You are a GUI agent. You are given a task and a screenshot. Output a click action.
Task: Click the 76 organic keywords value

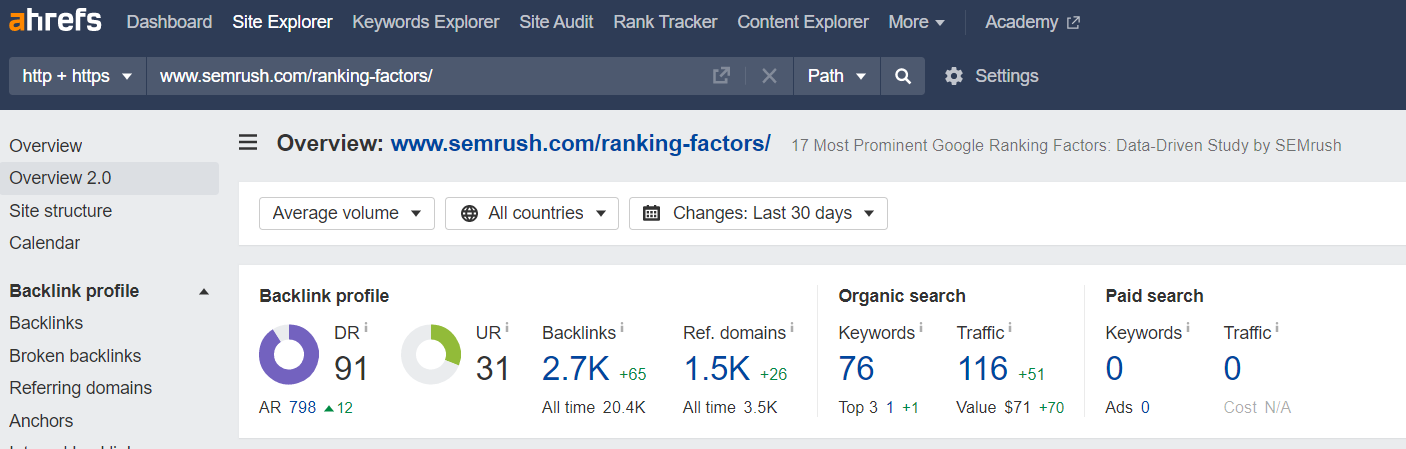click(857, 369)
